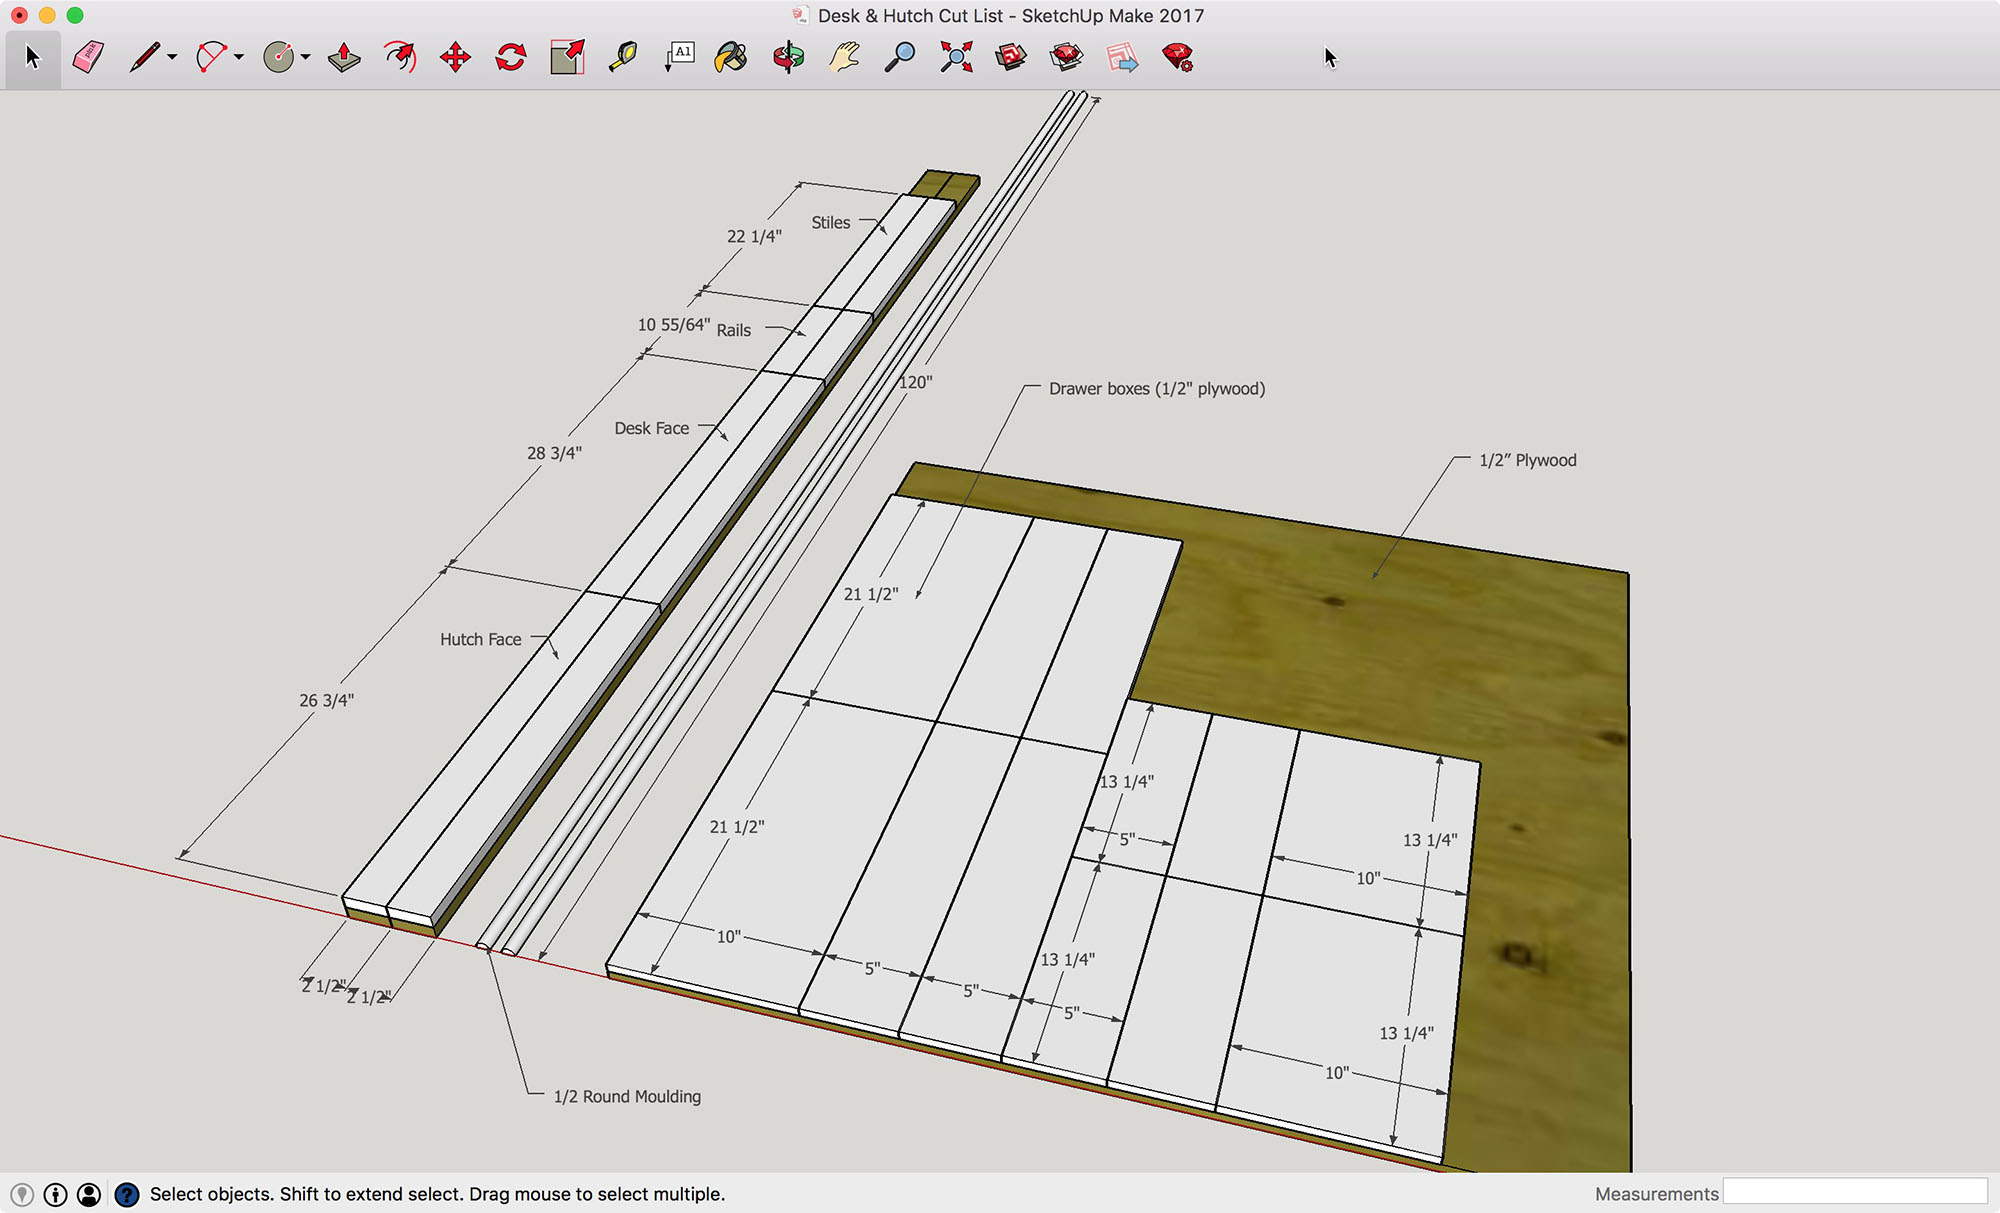The height and width of the screenshot is (1213, 2000).
Task: Click the '1/2" Plywood' label
Action: 1528,460
